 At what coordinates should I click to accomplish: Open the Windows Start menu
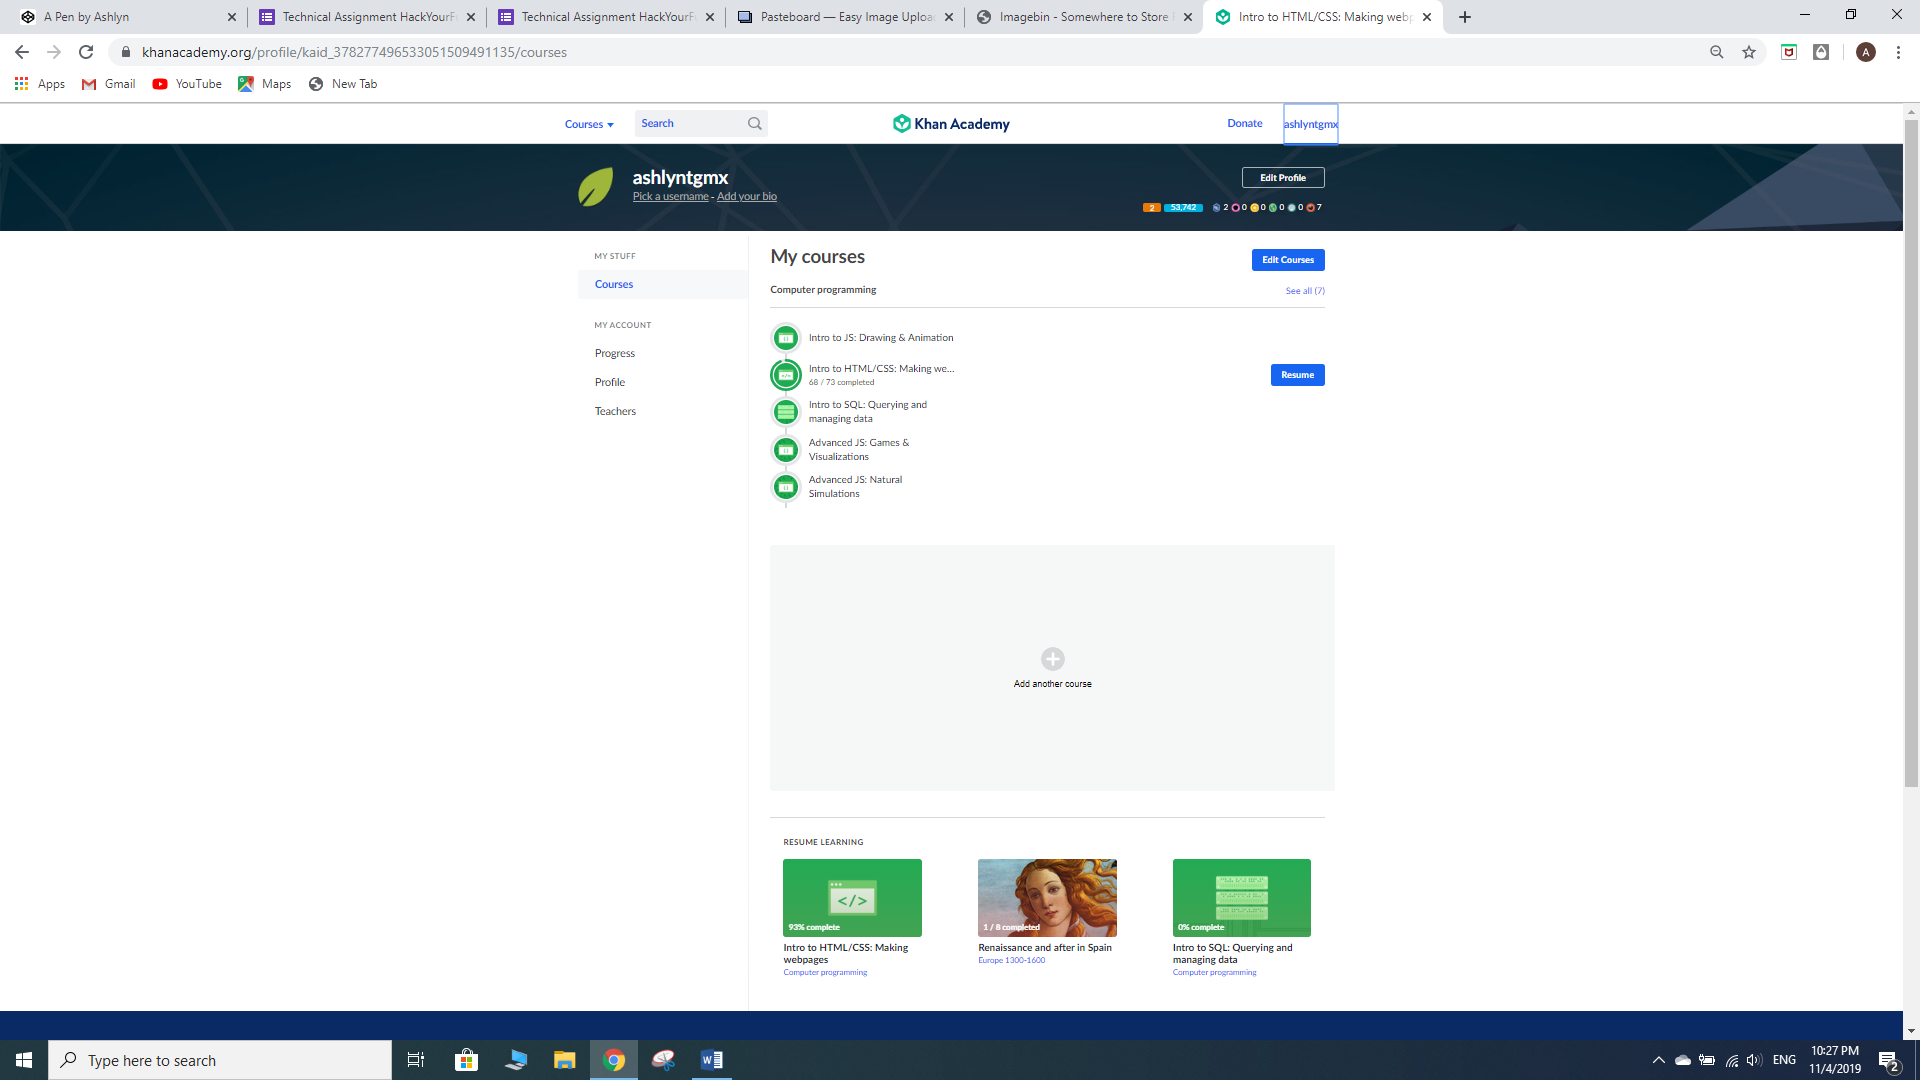(x=24, y=1060)
